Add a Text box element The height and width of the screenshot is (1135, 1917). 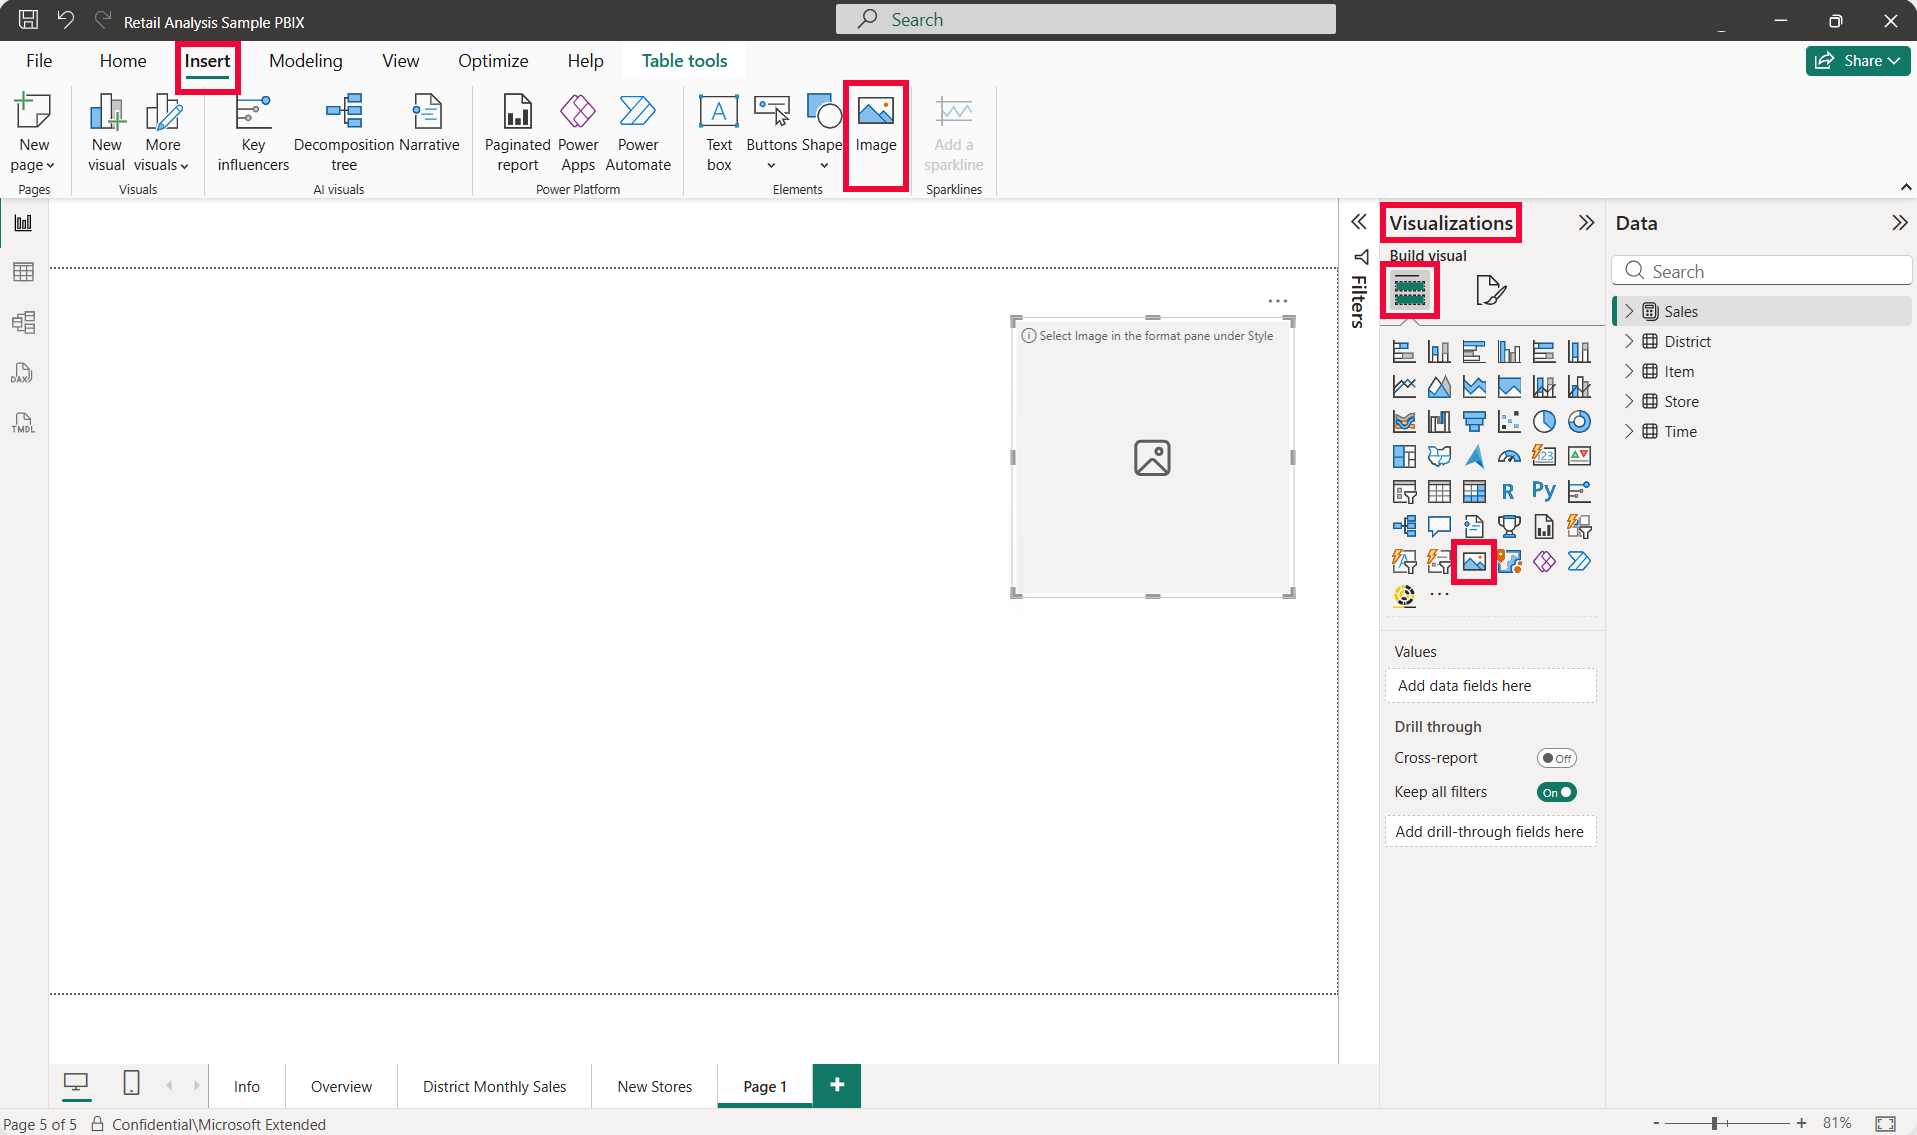718,134
